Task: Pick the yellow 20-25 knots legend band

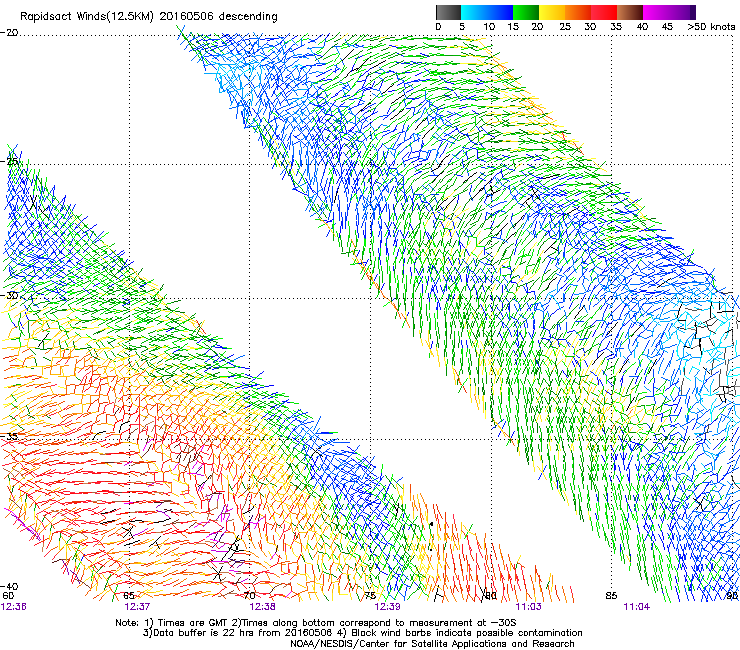Action: pyautogui.click(x=552, y=12)
